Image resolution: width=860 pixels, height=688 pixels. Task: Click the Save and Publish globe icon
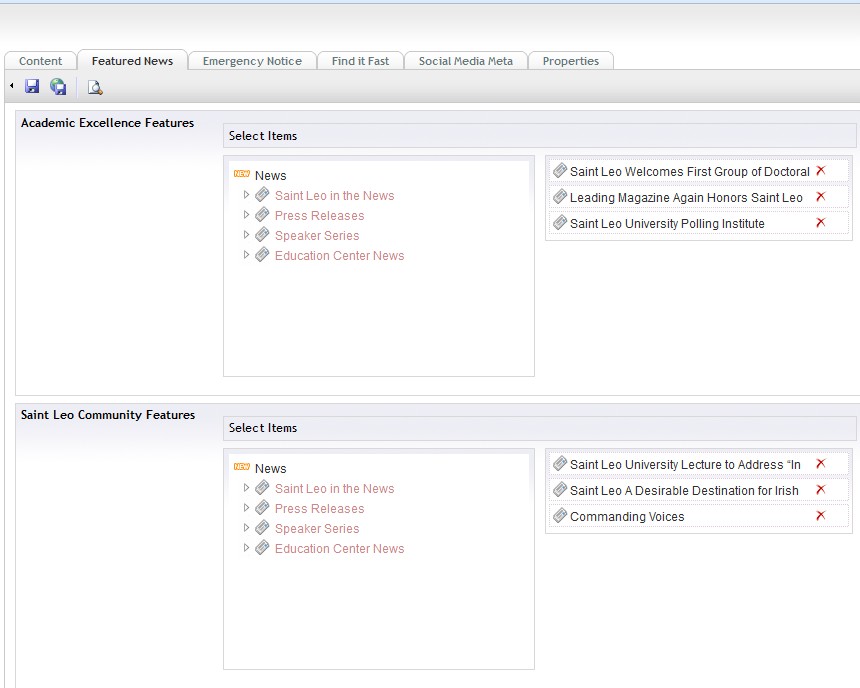click(x=58, y=87)
